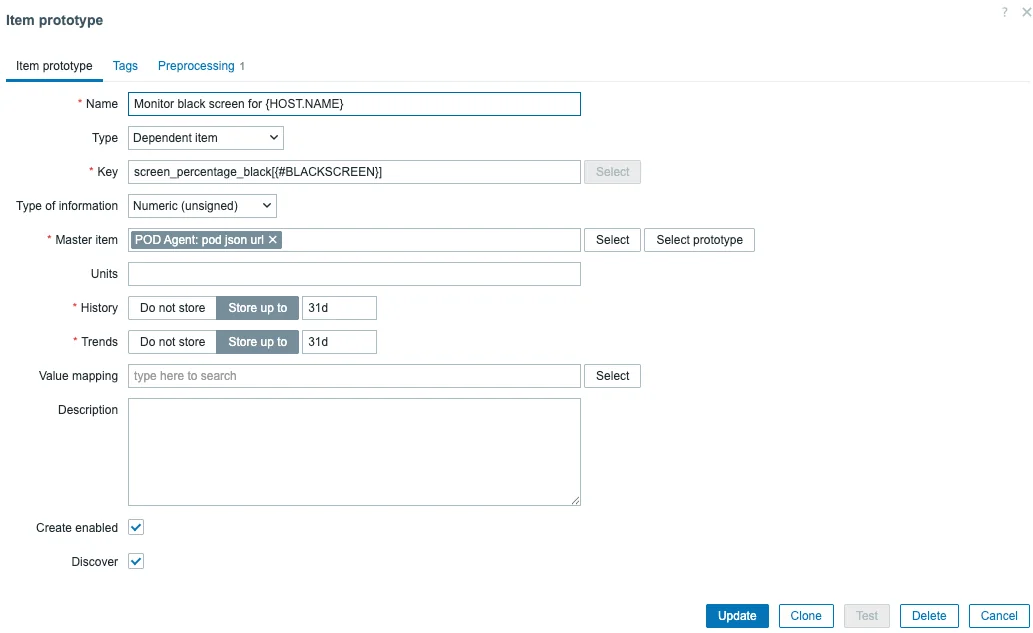Open the Type dropdown
The height and width of the screenshot is (633, 1033).
pyautogui.click(x=206, y=138)
